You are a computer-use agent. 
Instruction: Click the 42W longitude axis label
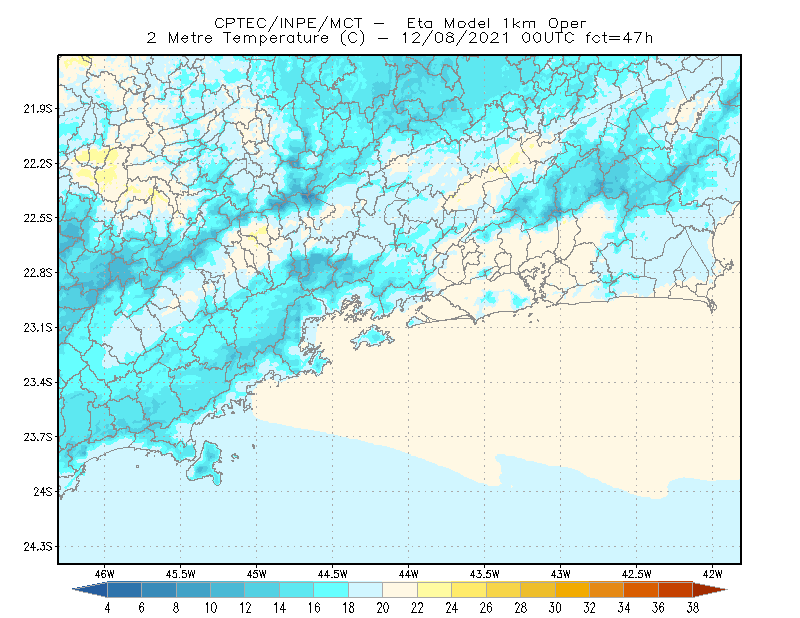click(x=712, y=574)
